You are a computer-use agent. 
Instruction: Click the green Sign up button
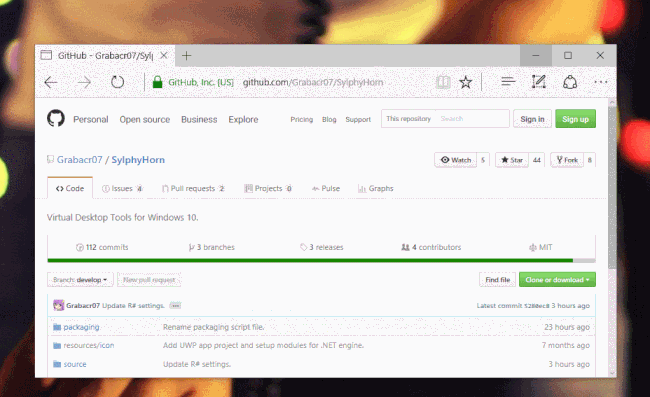(575, 119)
